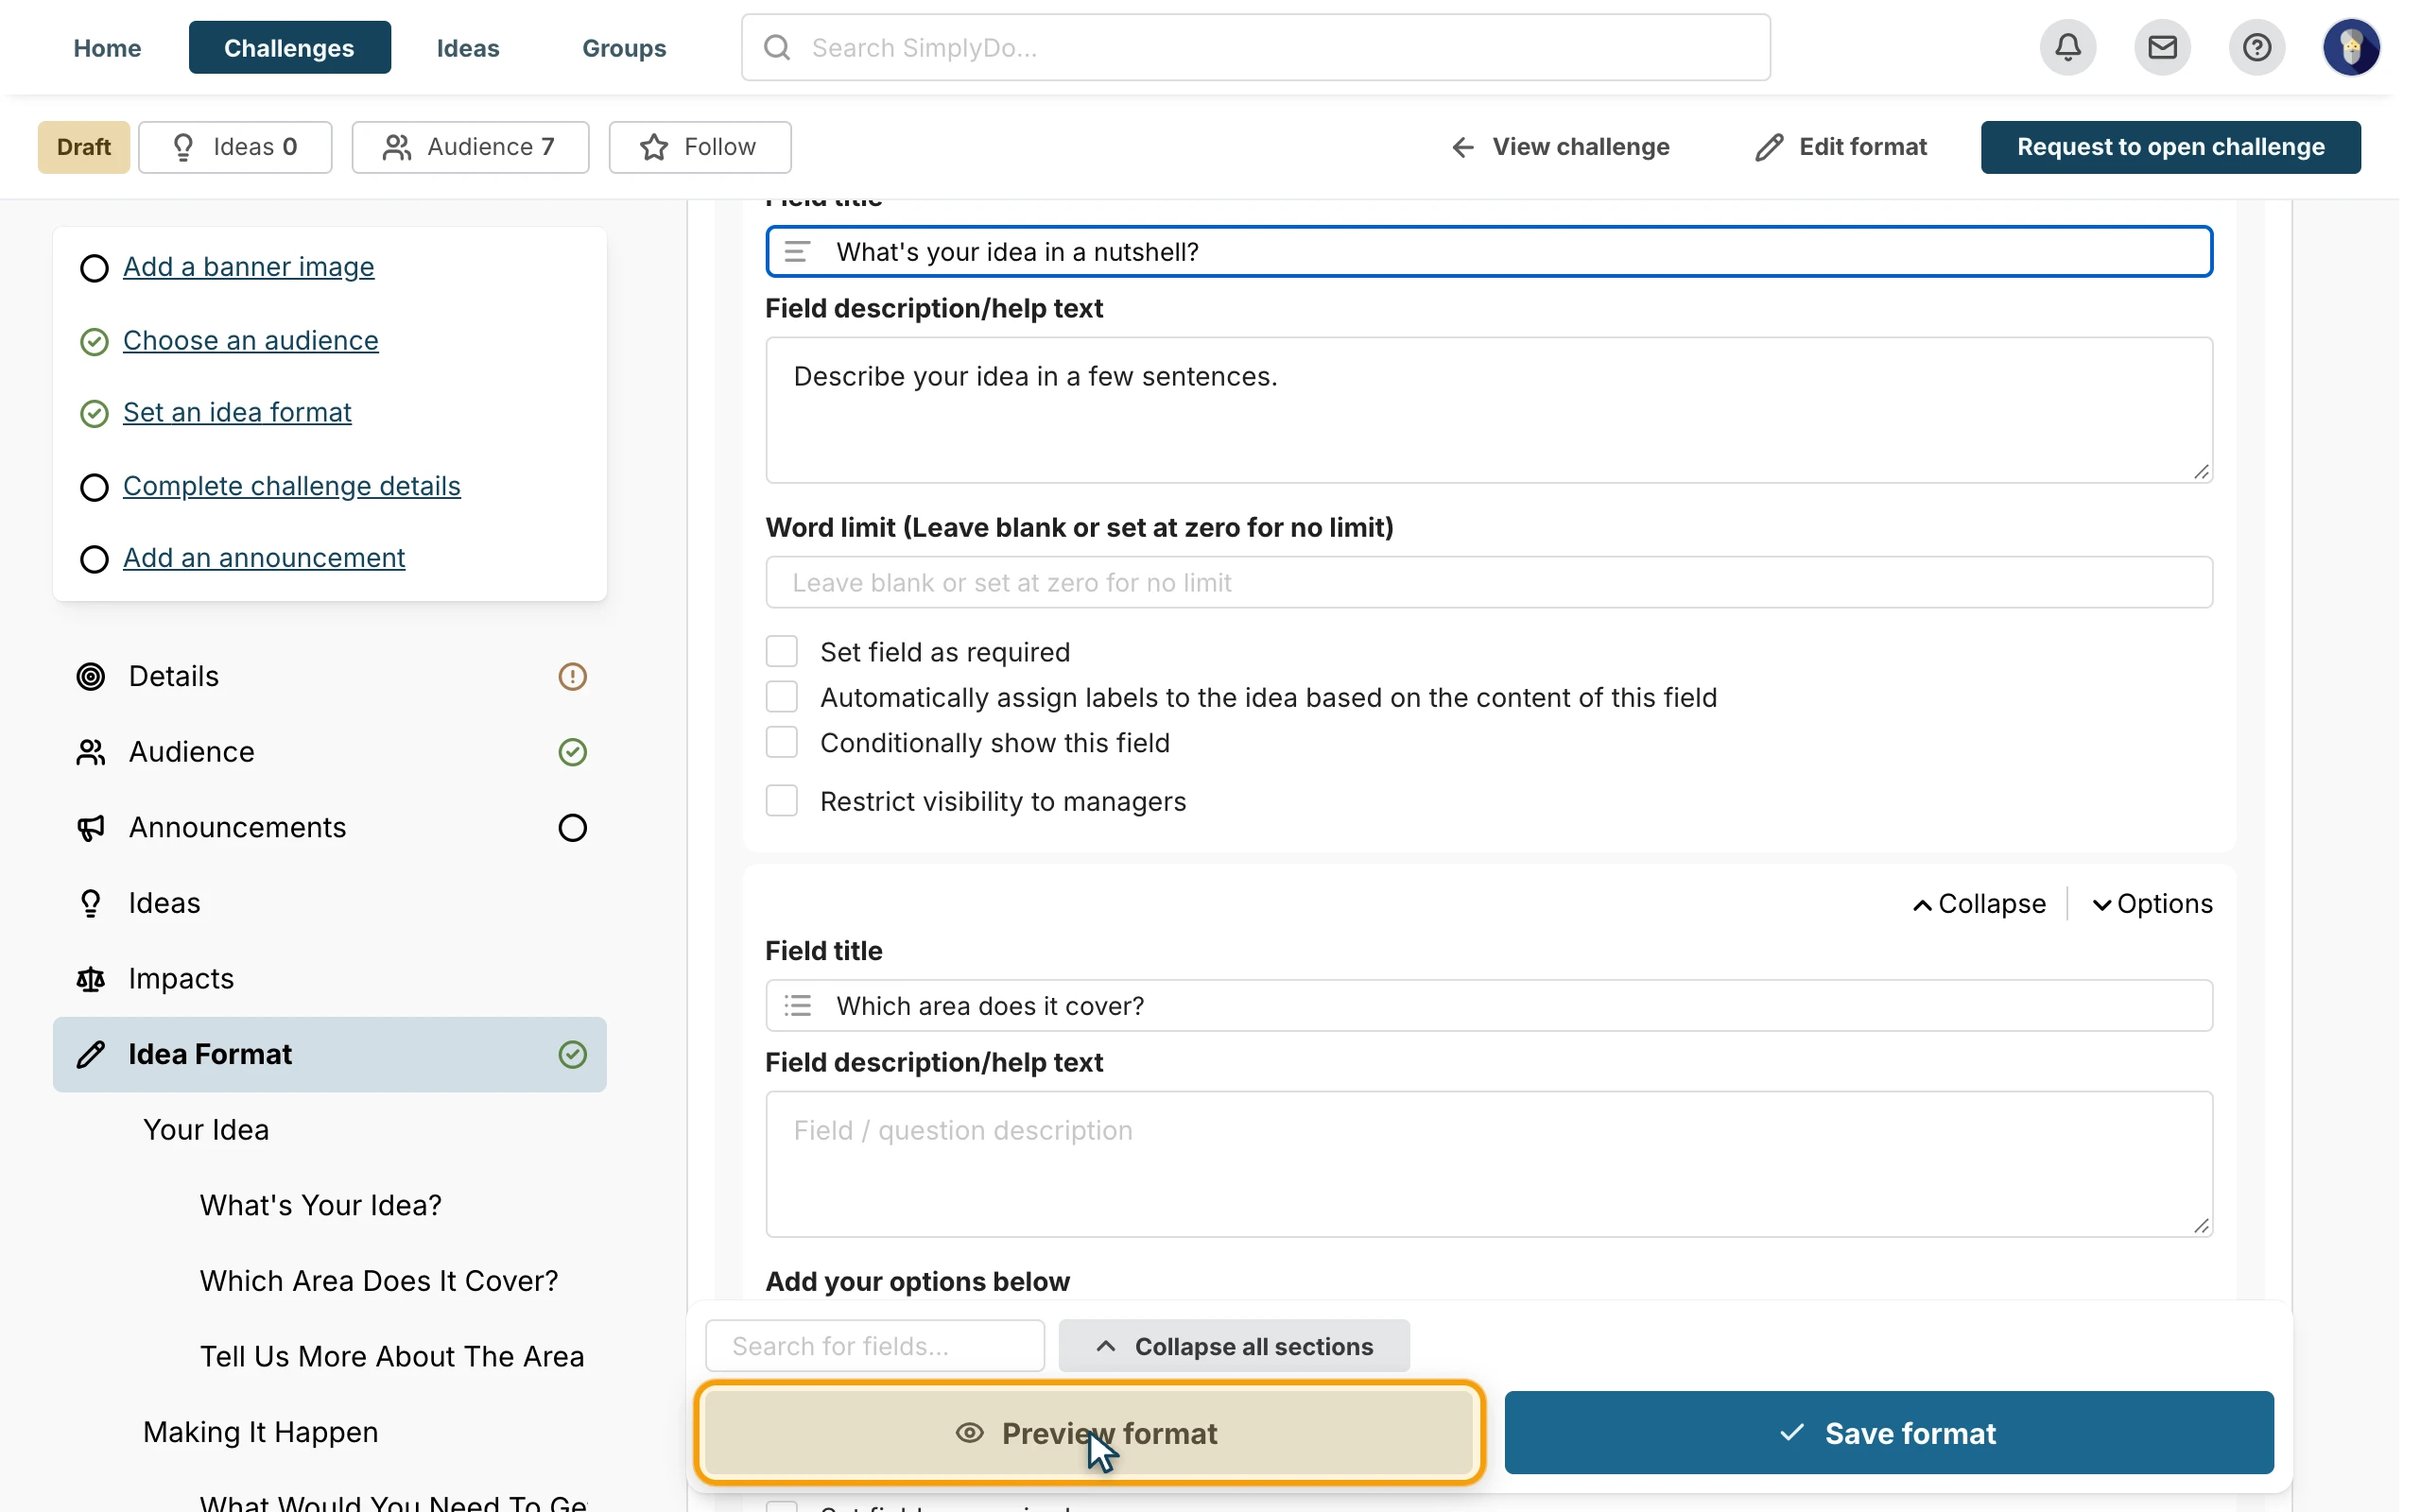Select Making It Happen section in sidebar
This screenshot has height=1512, width=2420.
click(261, 1432)
